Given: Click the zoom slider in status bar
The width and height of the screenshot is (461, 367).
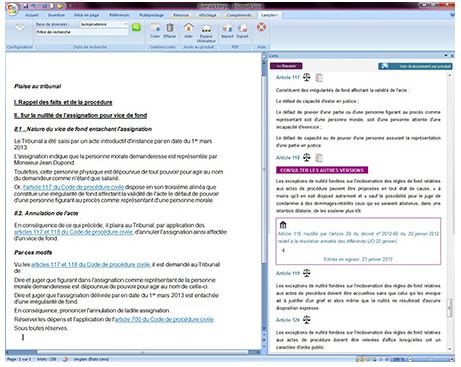Looking at the screenshot, I should (430, 359).
